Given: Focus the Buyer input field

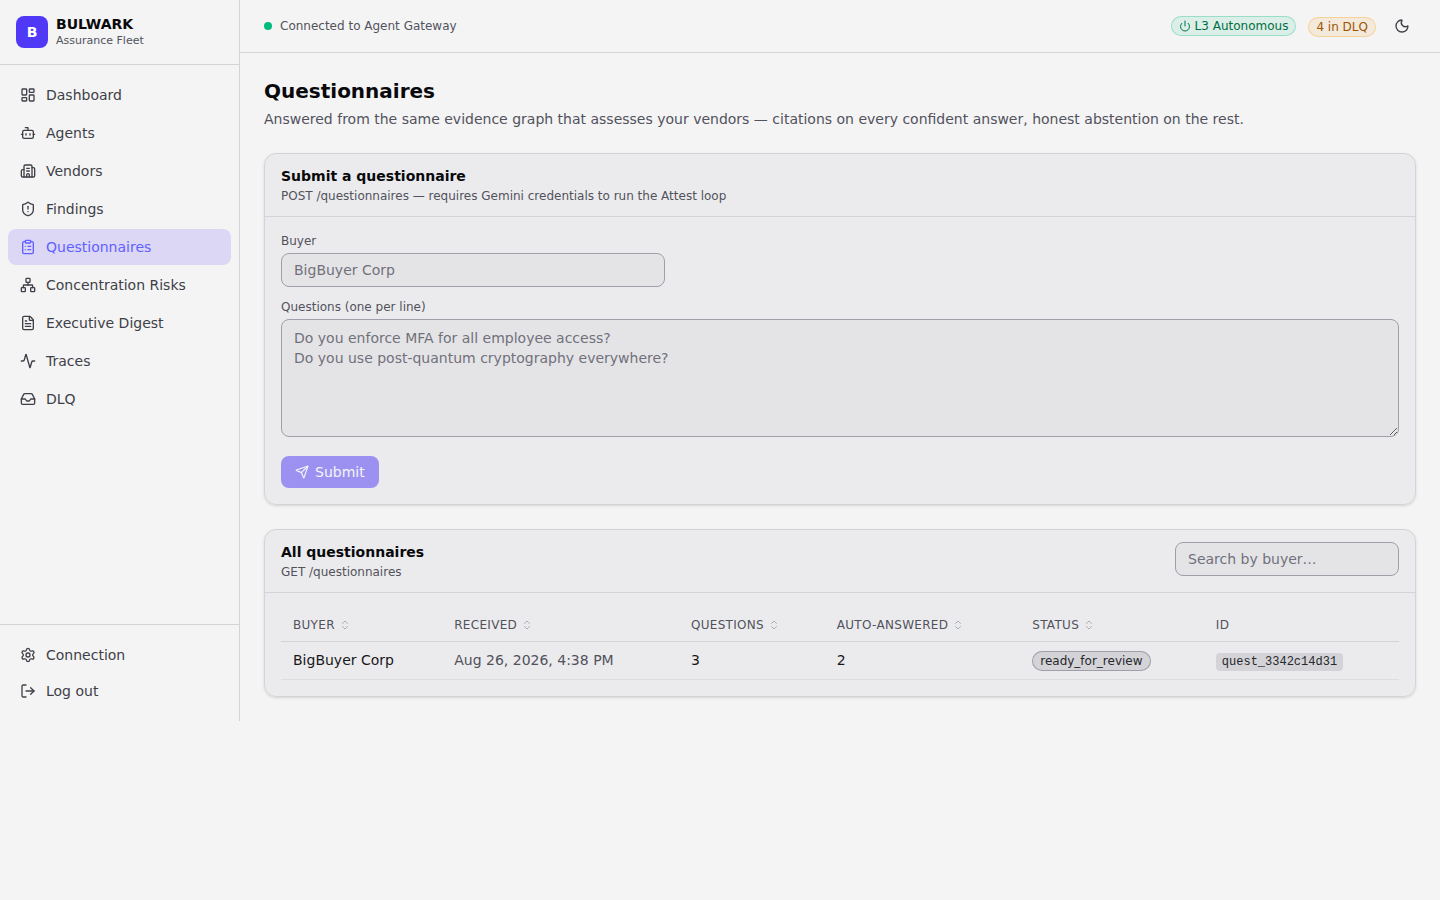Looking at the screenshot, I should coord(473,270).
